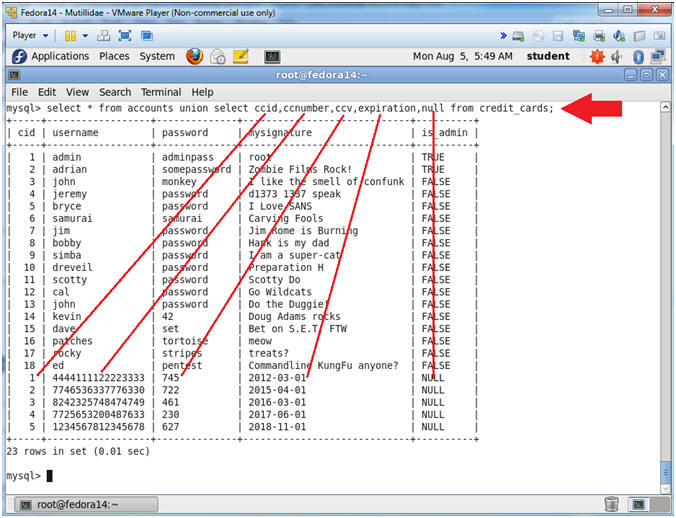Launch Firefox from the panel
The width and height of the screenshot is (676, 518).
tap(194, 56)
